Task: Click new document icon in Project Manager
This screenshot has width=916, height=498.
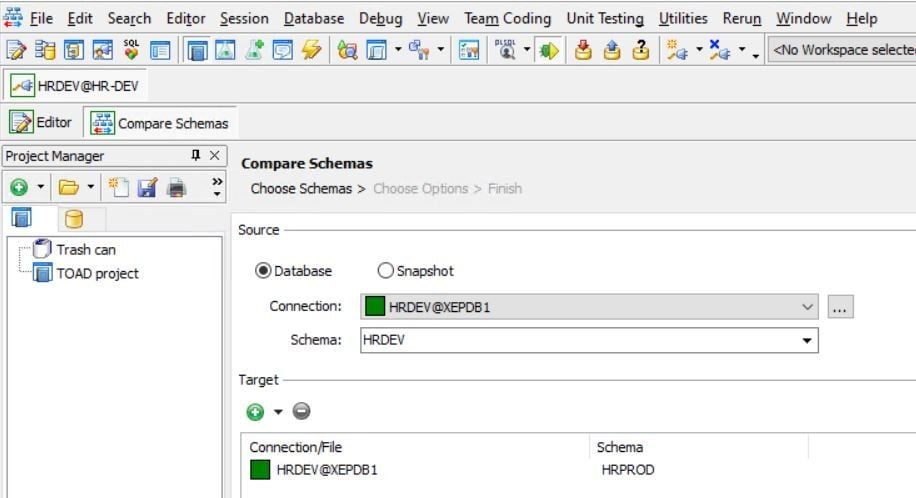Action: (x=119, y=187)
